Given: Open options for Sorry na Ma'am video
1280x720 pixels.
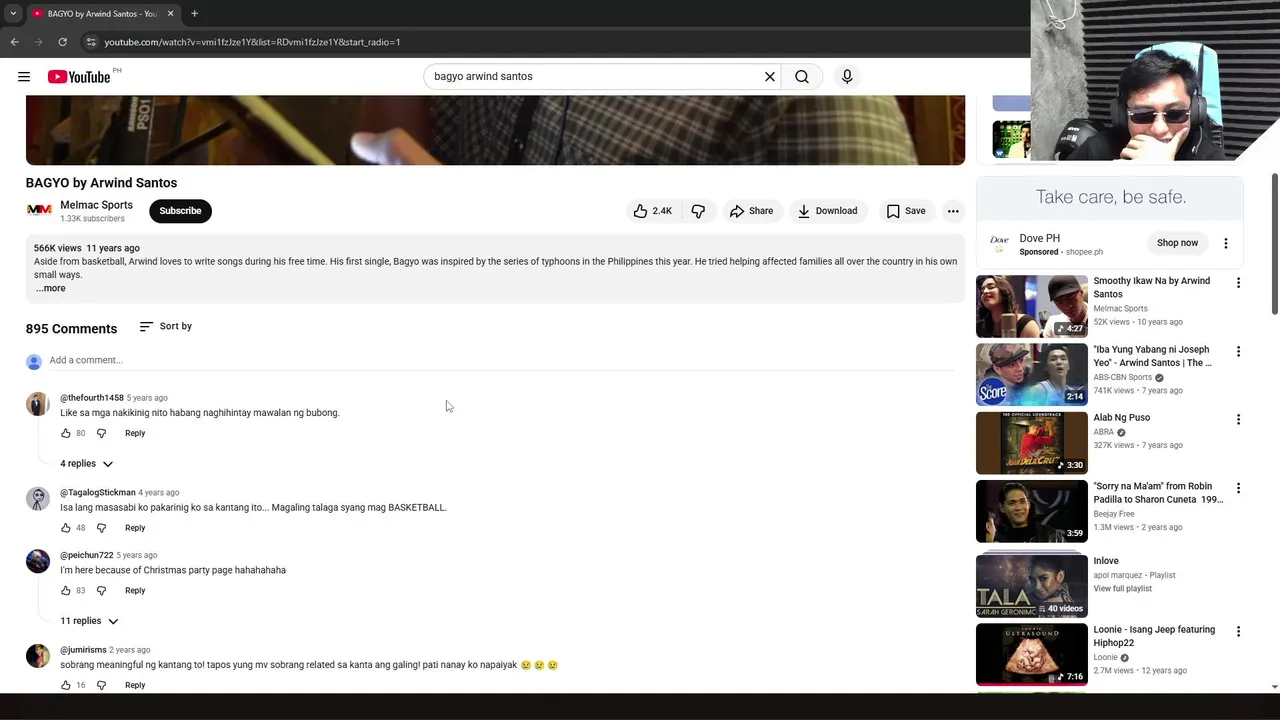Looking at the screenshot, I should pyautogui.click(x=1238, y=489).
